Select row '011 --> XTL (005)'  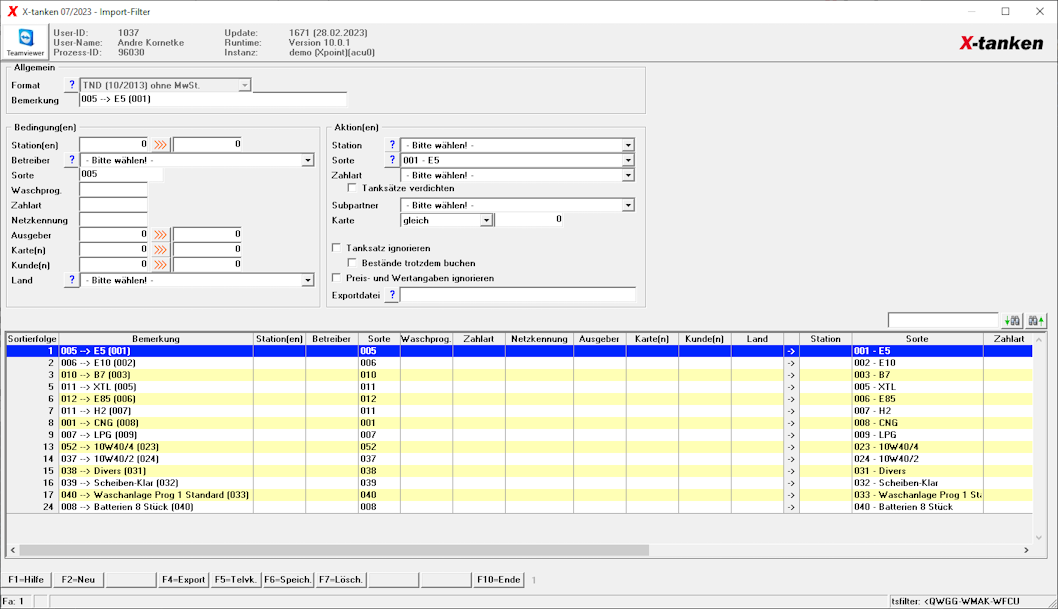pyautogui.click(x=520, y=387)
